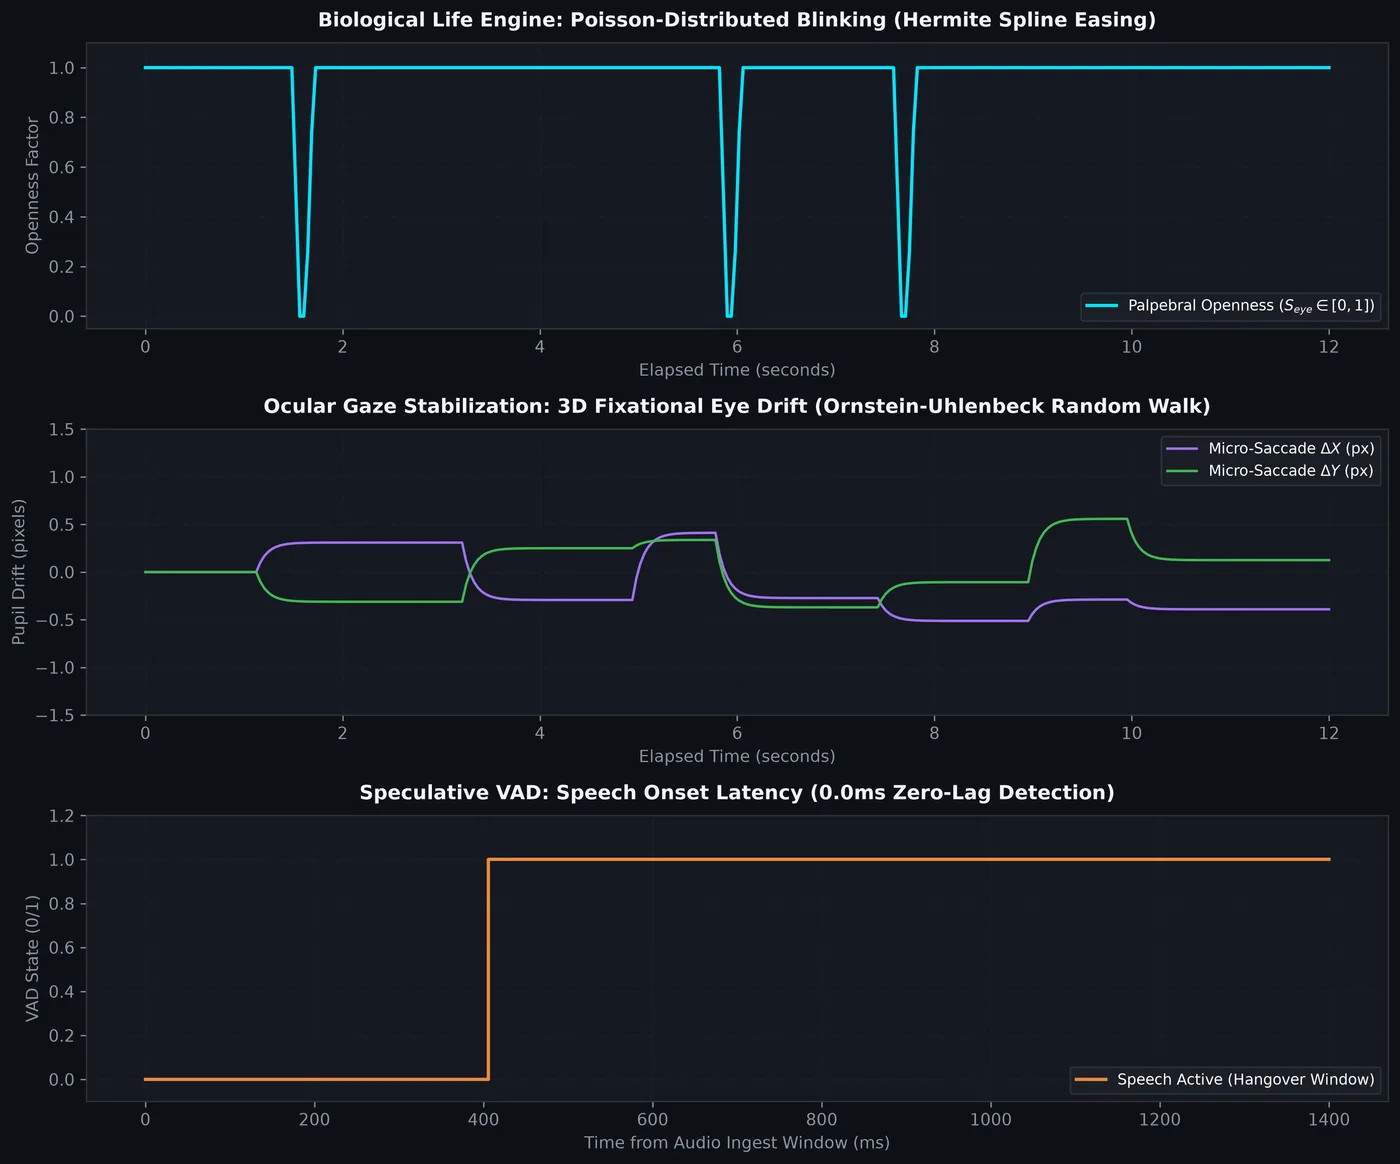Select the Micro-Saccade ΔY legend entry

(1270, 471)
